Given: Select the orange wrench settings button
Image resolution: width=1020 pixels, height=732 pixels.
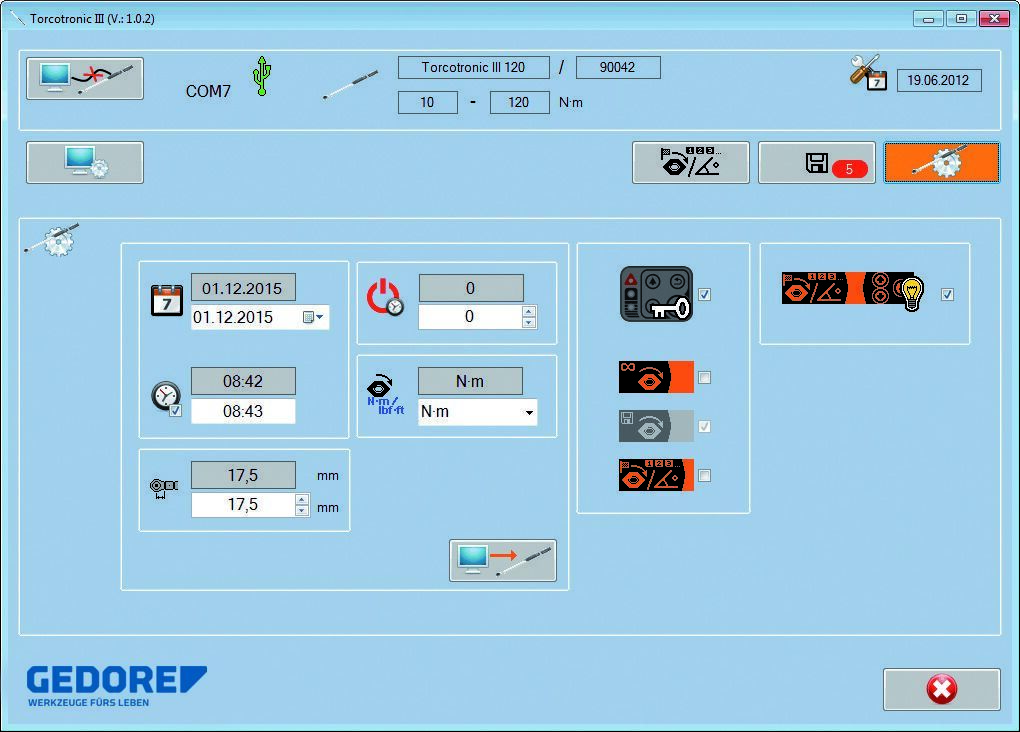Looking at the screenshot, I should 941,163.
